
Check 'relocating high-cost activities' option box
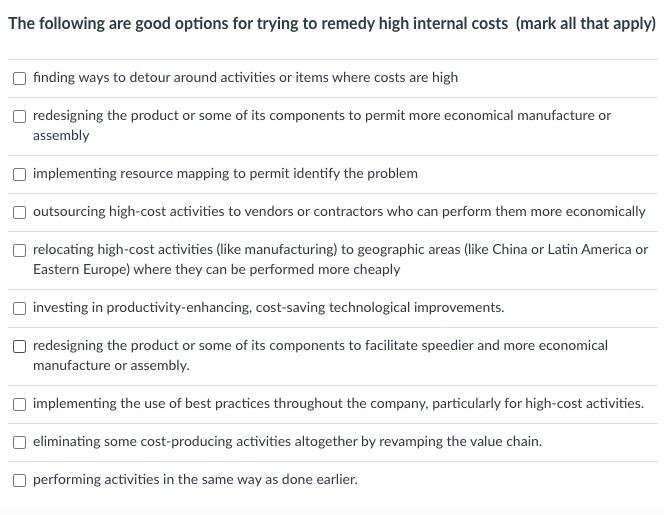click(x=19, y=250)
